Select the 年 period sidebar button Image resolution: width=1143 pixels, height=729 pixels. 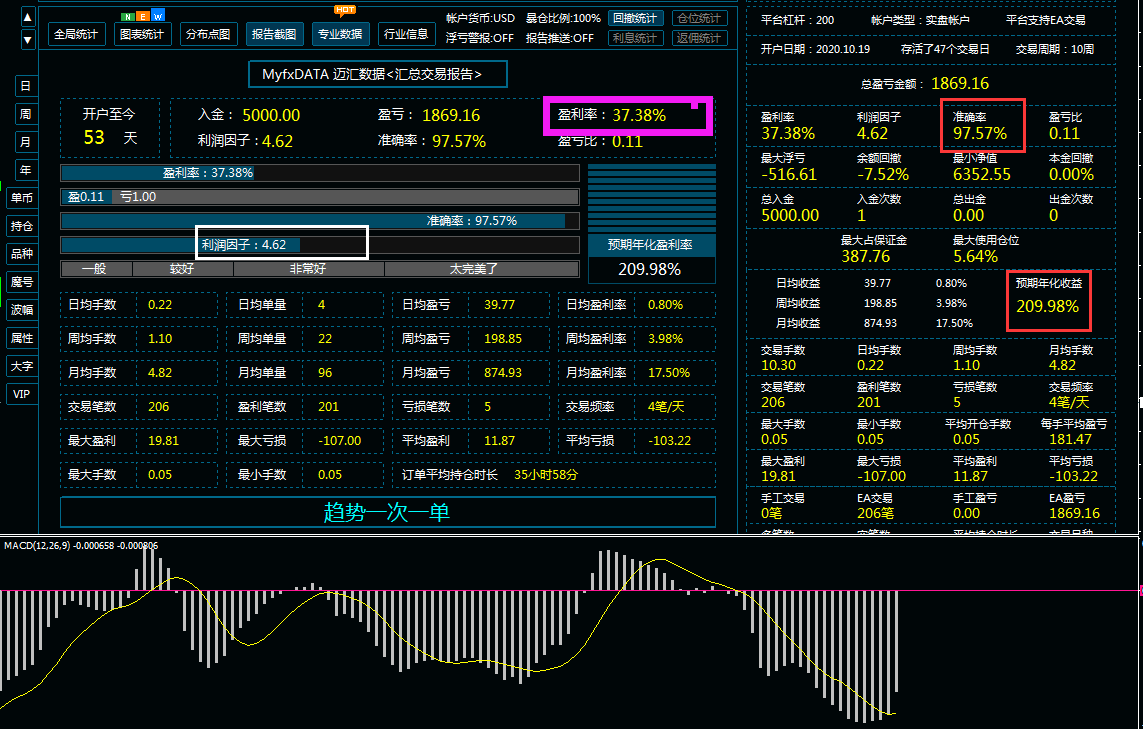23,170
